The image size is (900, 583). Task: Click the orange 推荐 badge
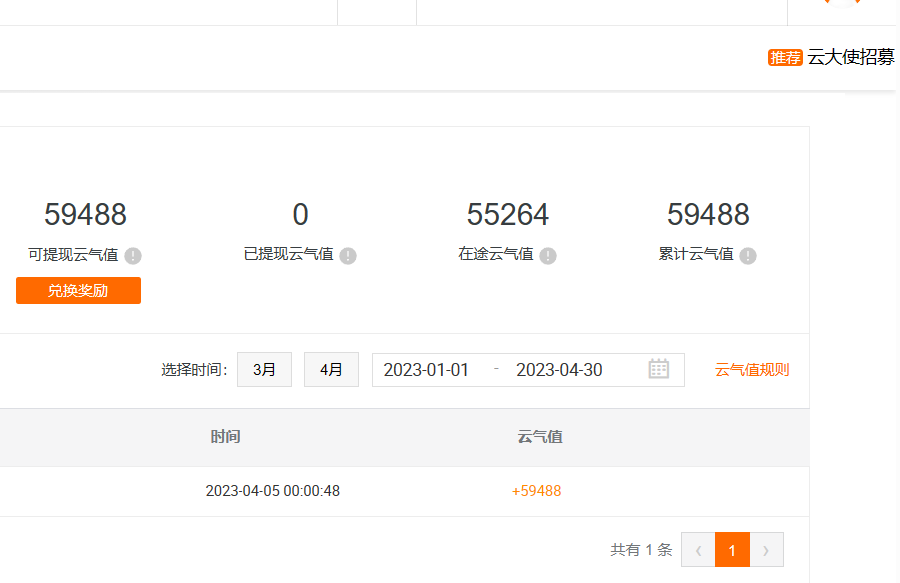point(785,57)
